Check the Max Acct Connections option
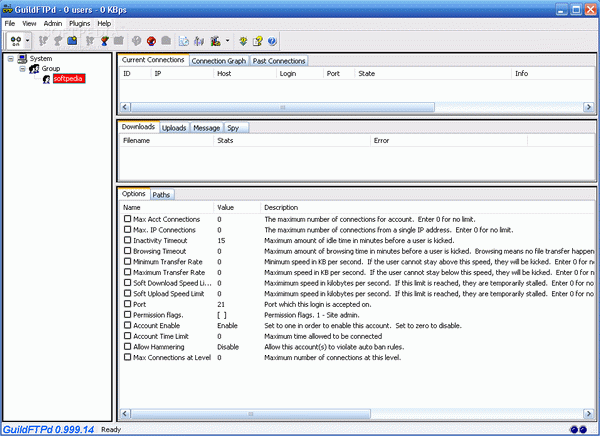This screenshot has width=600, height=436. pyautogui.click(x=127, y=219)
